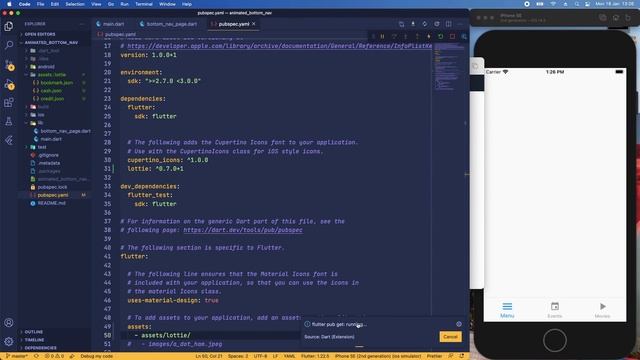
Task: Open editor More Actions ellipsis
Action: pos(460,24)
